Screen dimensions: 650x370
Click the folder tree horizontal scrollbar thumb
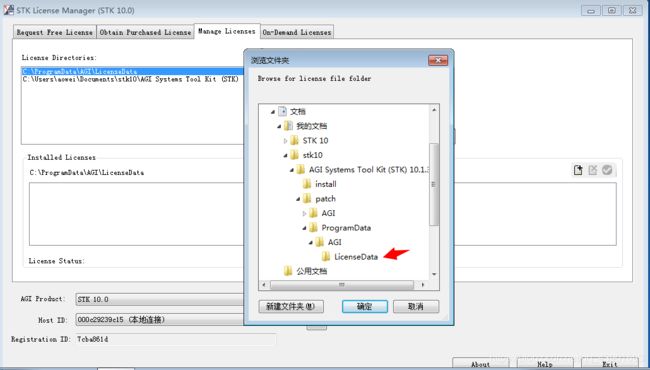pos(342,285)
